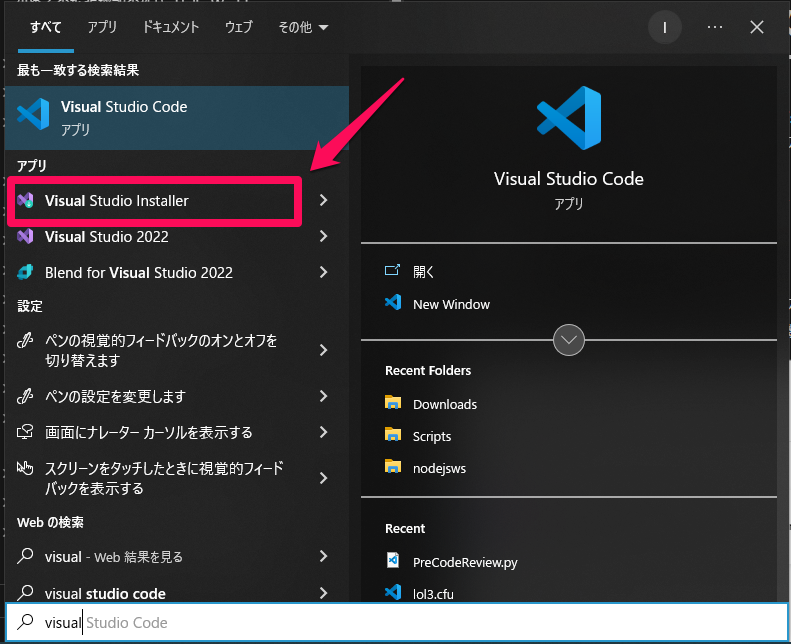791x644 pixels.
Task: Click the New Window VS Code icon
Action: (393, 303)
